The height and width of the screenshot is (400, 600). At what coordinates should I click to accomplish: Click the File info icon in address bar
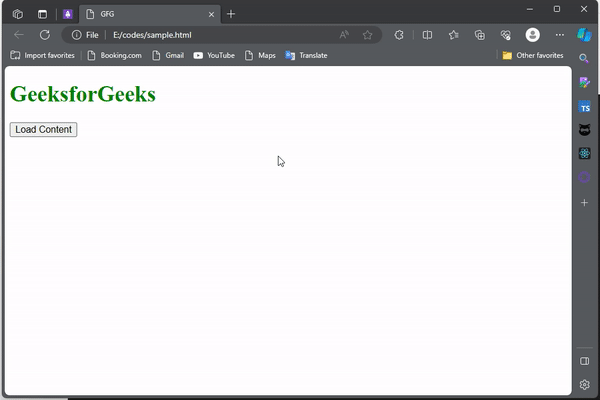[77, 35]
